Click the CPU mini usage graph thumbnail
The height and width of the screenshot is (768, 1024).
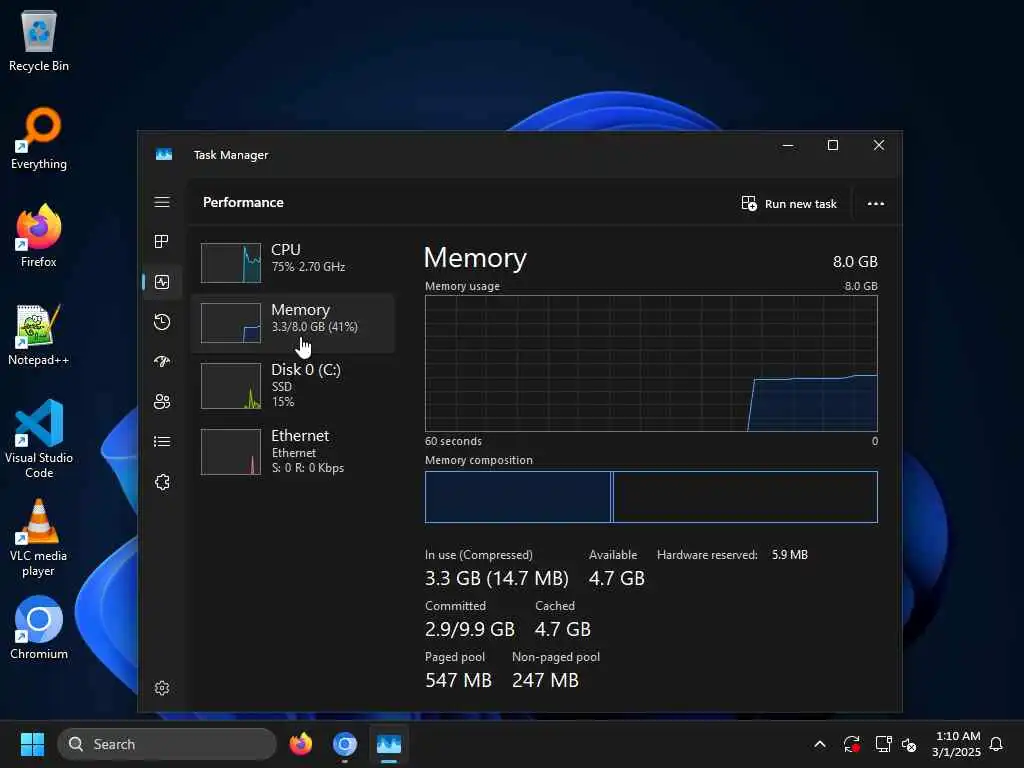(x=231, y=263)
